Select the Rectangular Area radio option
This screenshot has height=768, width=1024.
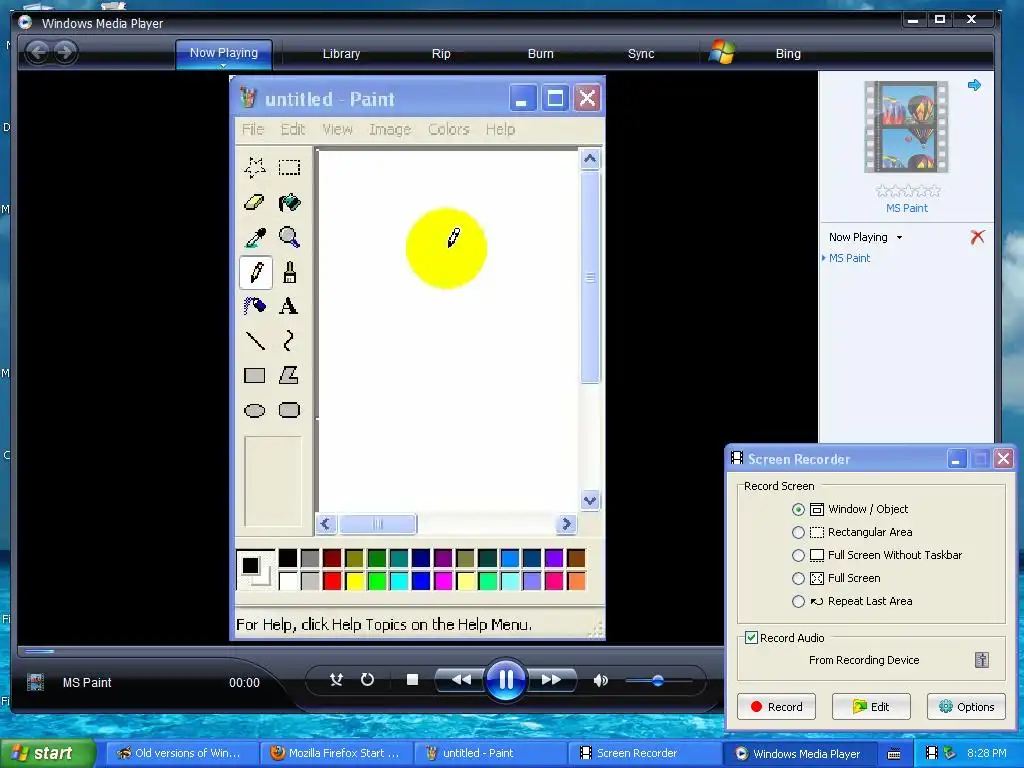click(x=798, y=532)
